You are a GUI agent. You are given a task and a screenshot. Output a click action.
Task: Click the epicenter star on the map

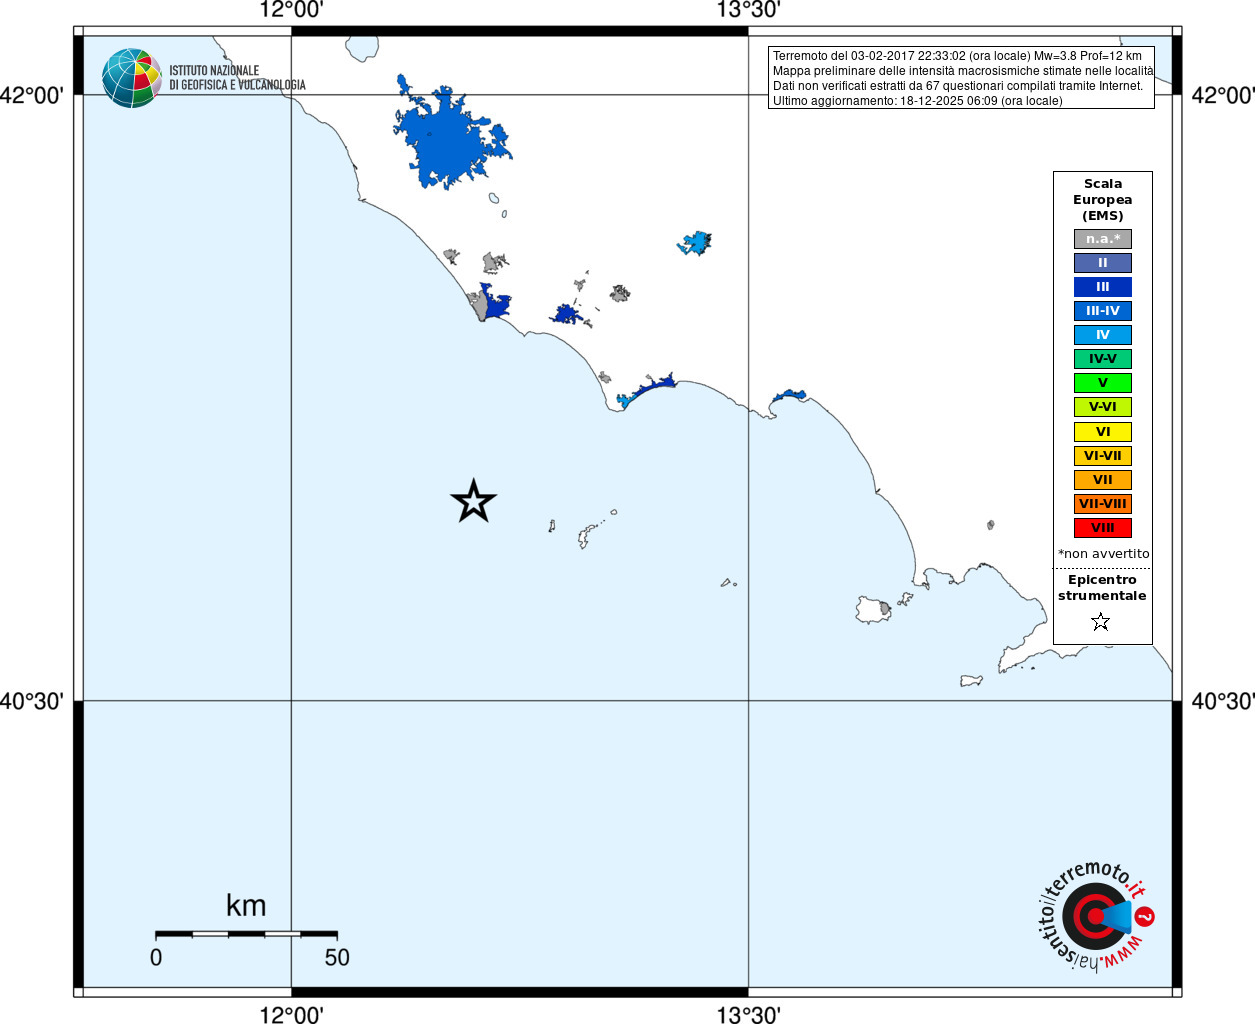point(474,501)
